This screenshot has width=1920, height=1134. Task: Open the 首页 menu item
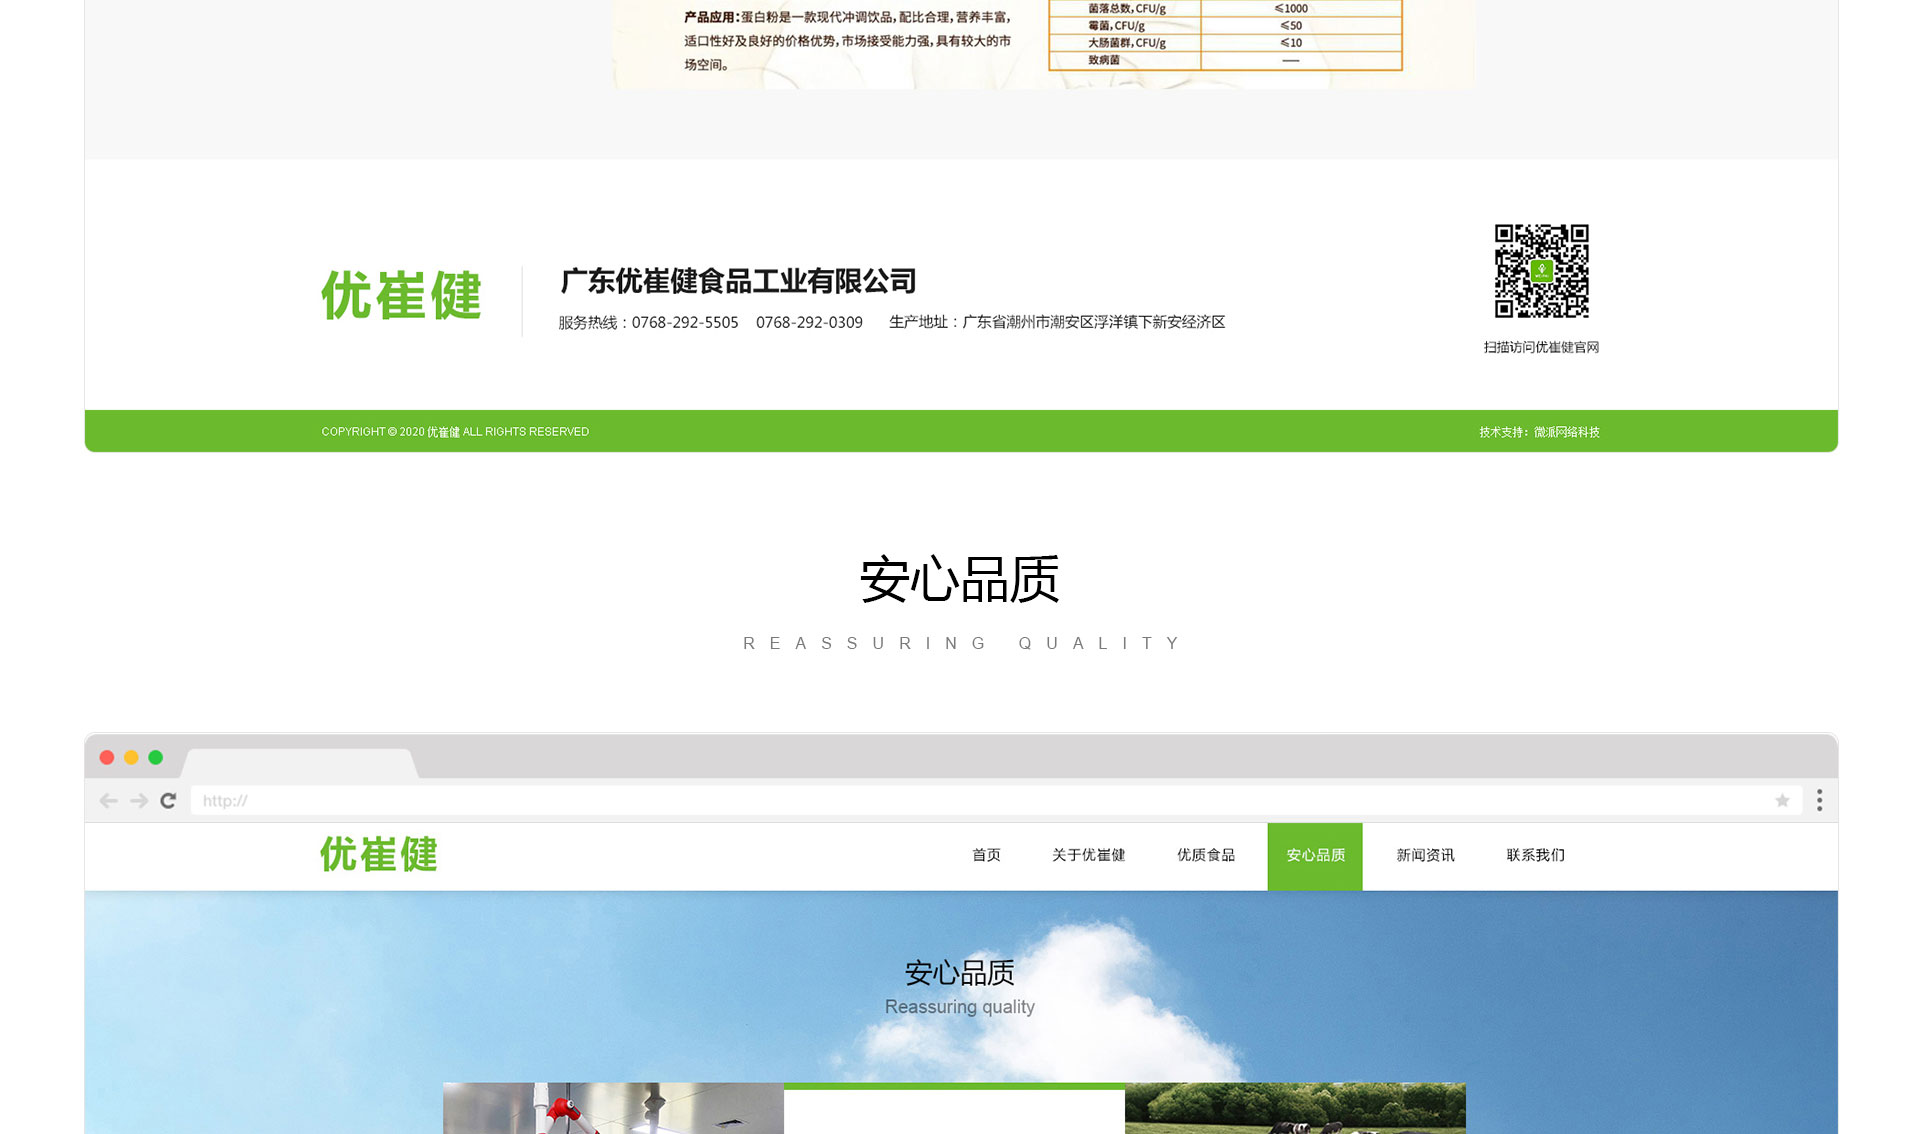pyautogui.click(x=986, y=856)
